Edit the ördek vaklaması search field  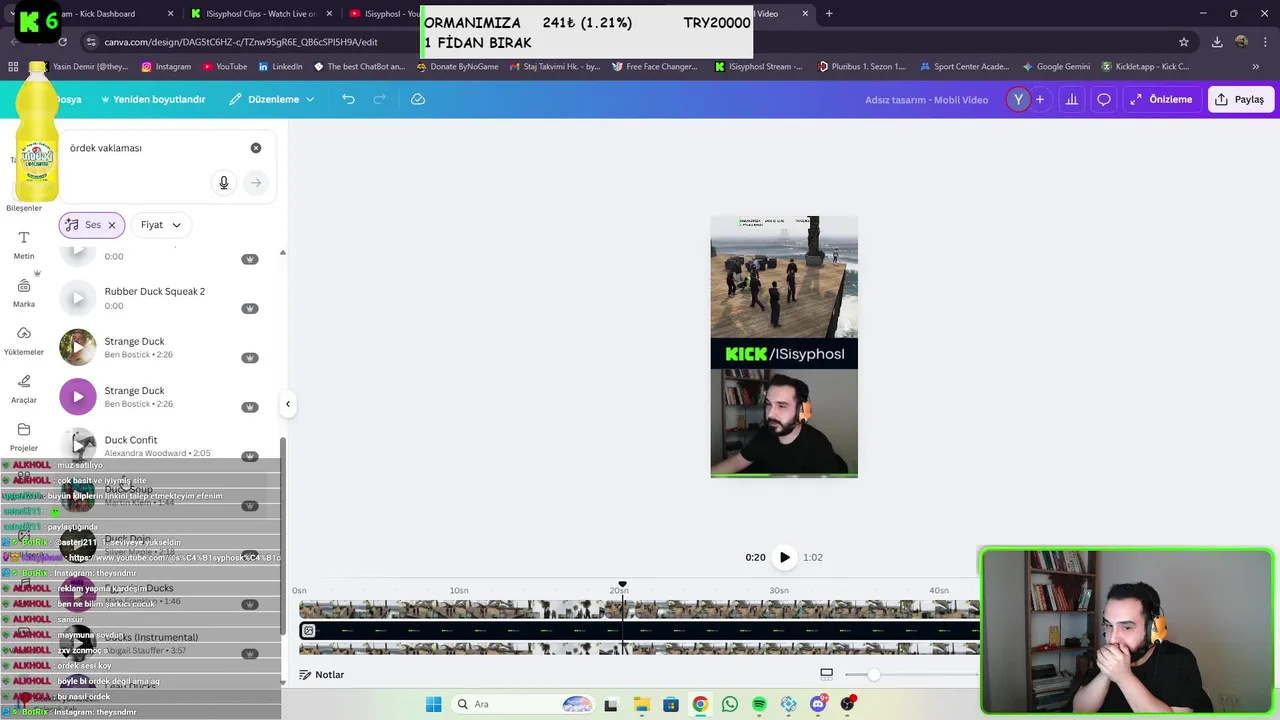tap(150, 148)
